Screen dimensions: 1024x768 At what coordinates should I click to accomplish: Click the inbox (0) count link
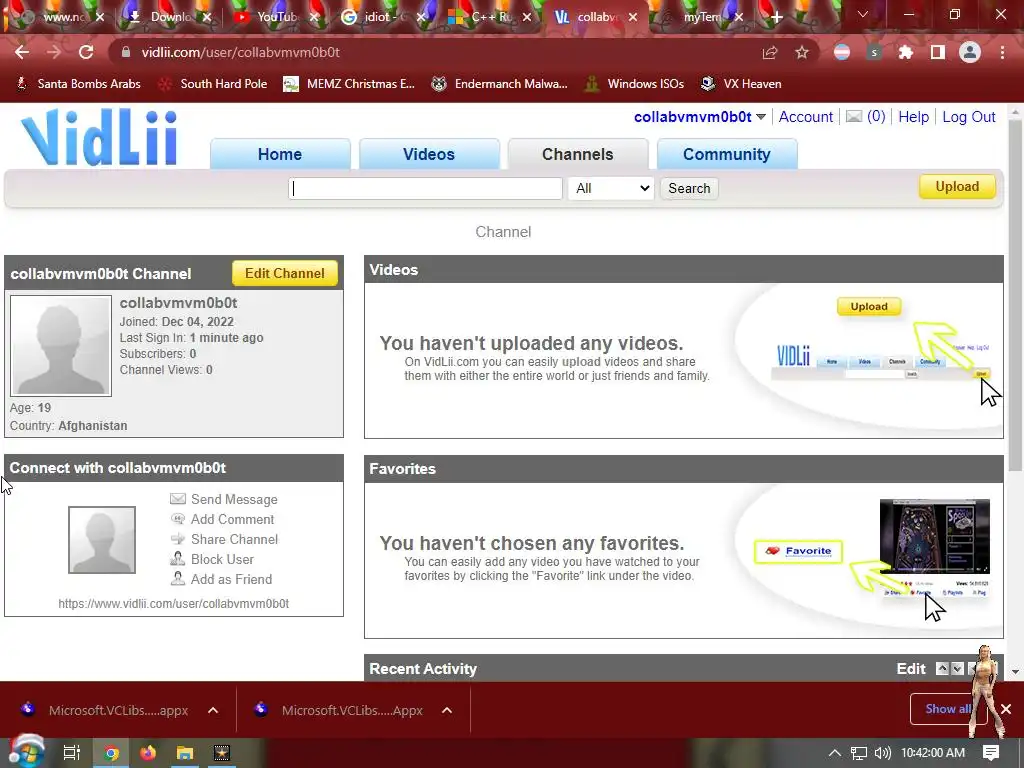pyautogui.click(x=876, y=117)
